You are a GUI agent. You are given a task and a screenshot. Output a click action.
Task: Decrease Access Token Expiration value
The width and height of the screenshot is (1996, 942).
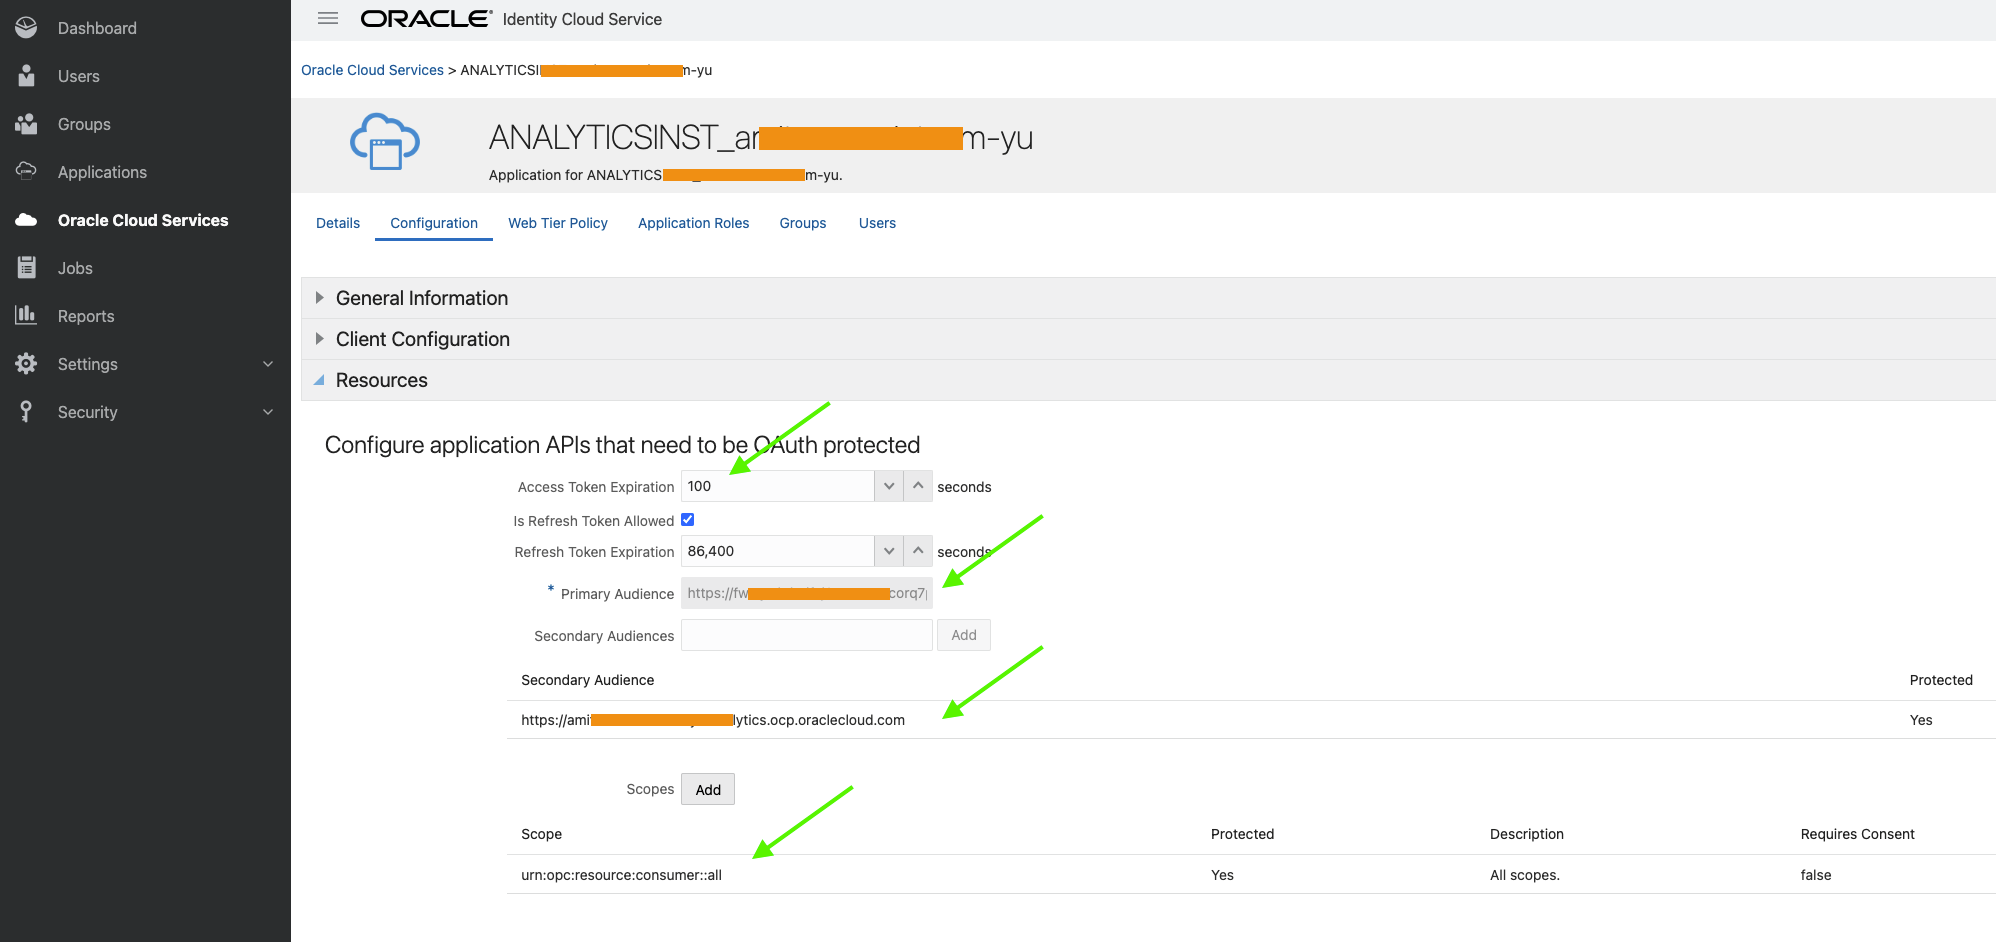coord(889,486)
